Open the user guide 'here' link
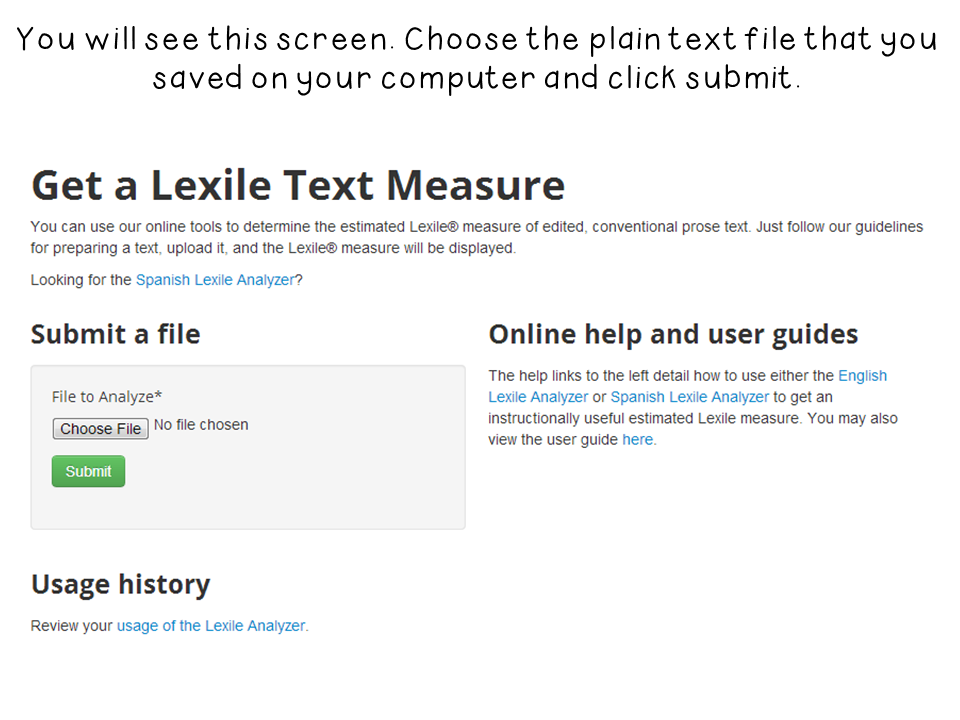This screenshot has height=720, width=960. click(638, 439)
